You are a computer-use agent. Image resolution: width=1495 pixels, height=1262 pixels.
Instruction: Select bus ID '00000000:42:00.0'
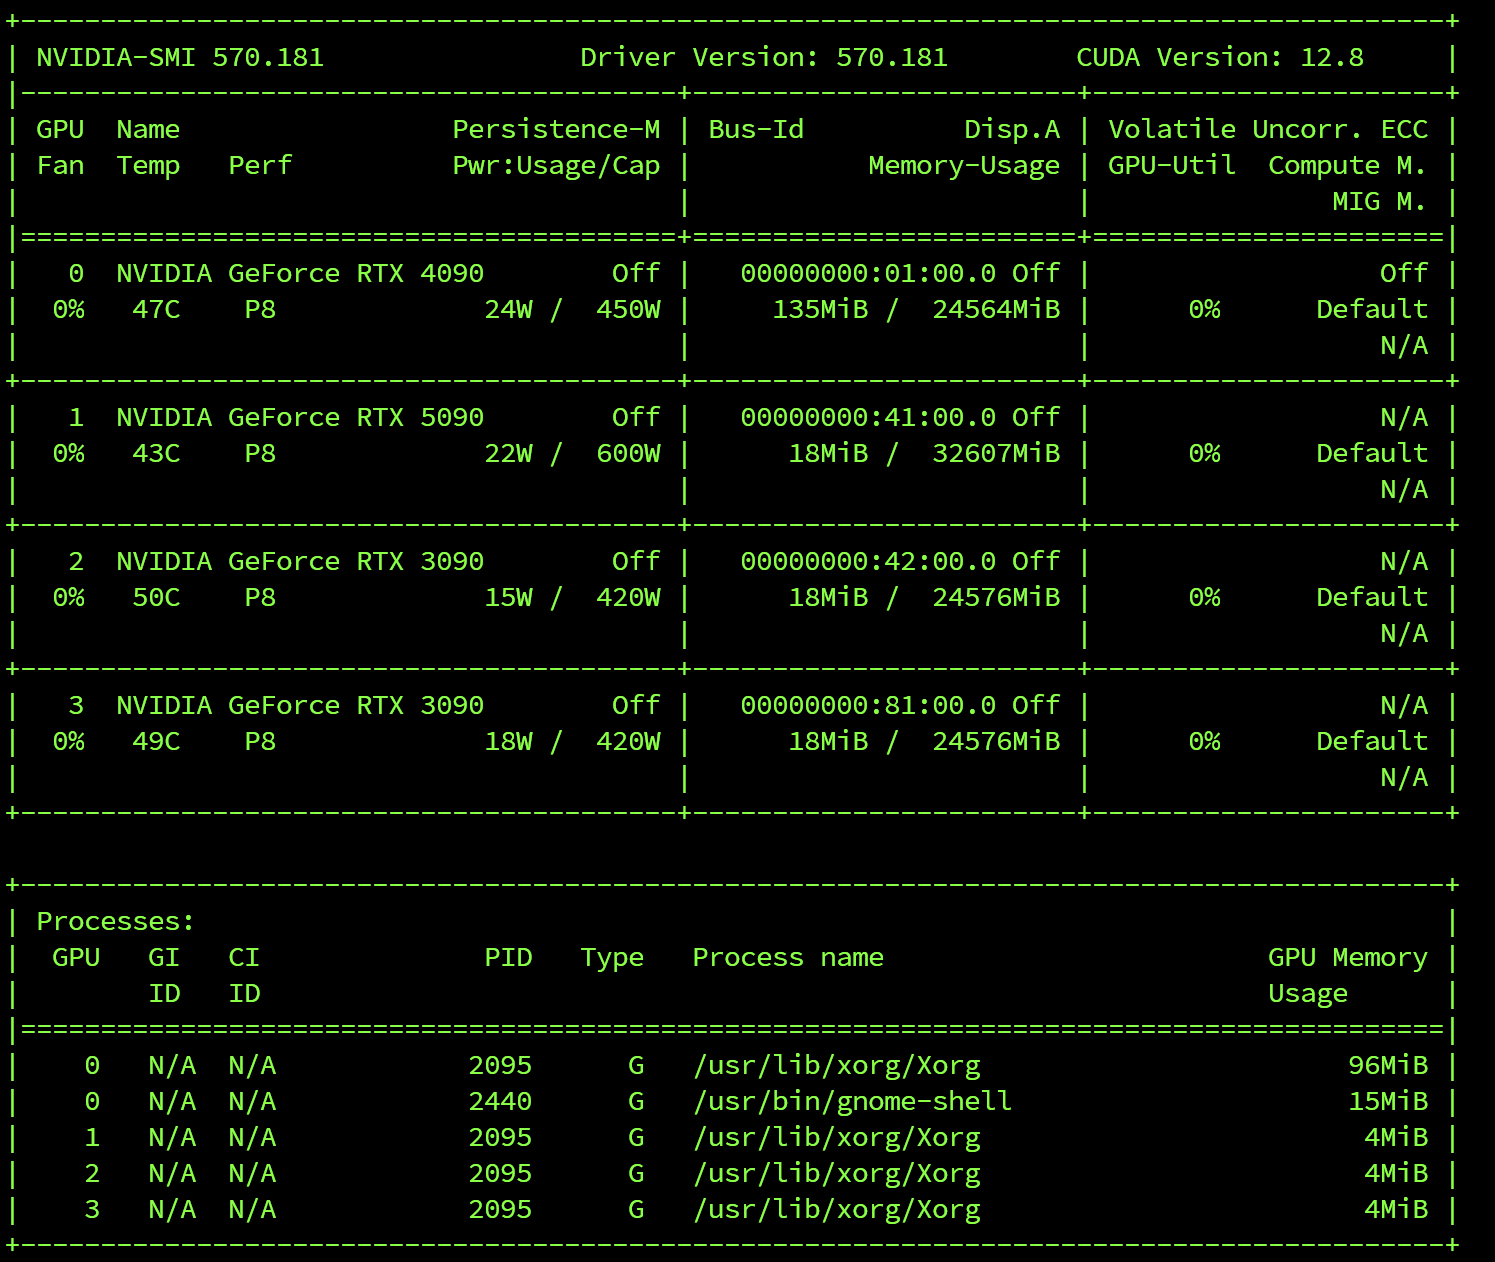pos(868,561)
